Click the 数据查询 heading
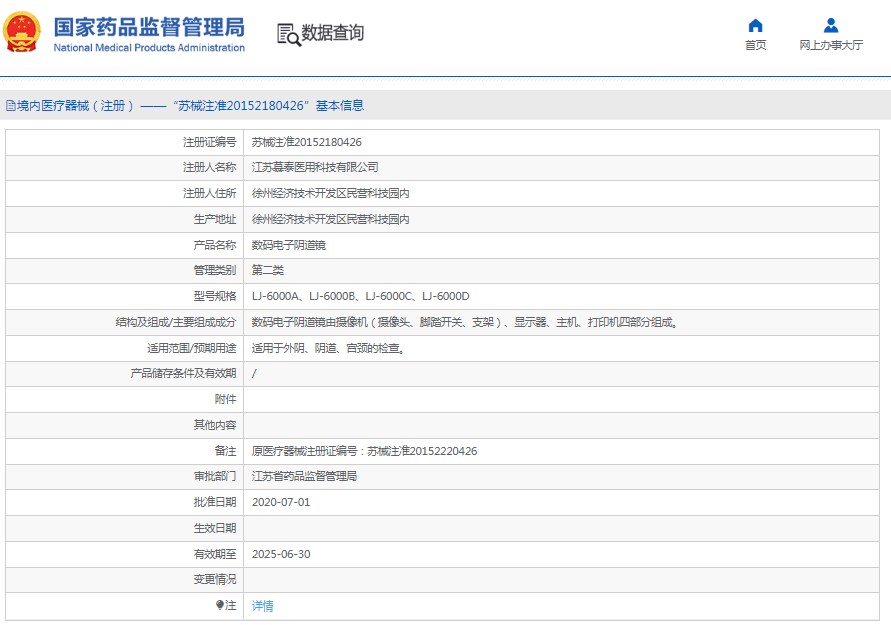 click(332, 33)
